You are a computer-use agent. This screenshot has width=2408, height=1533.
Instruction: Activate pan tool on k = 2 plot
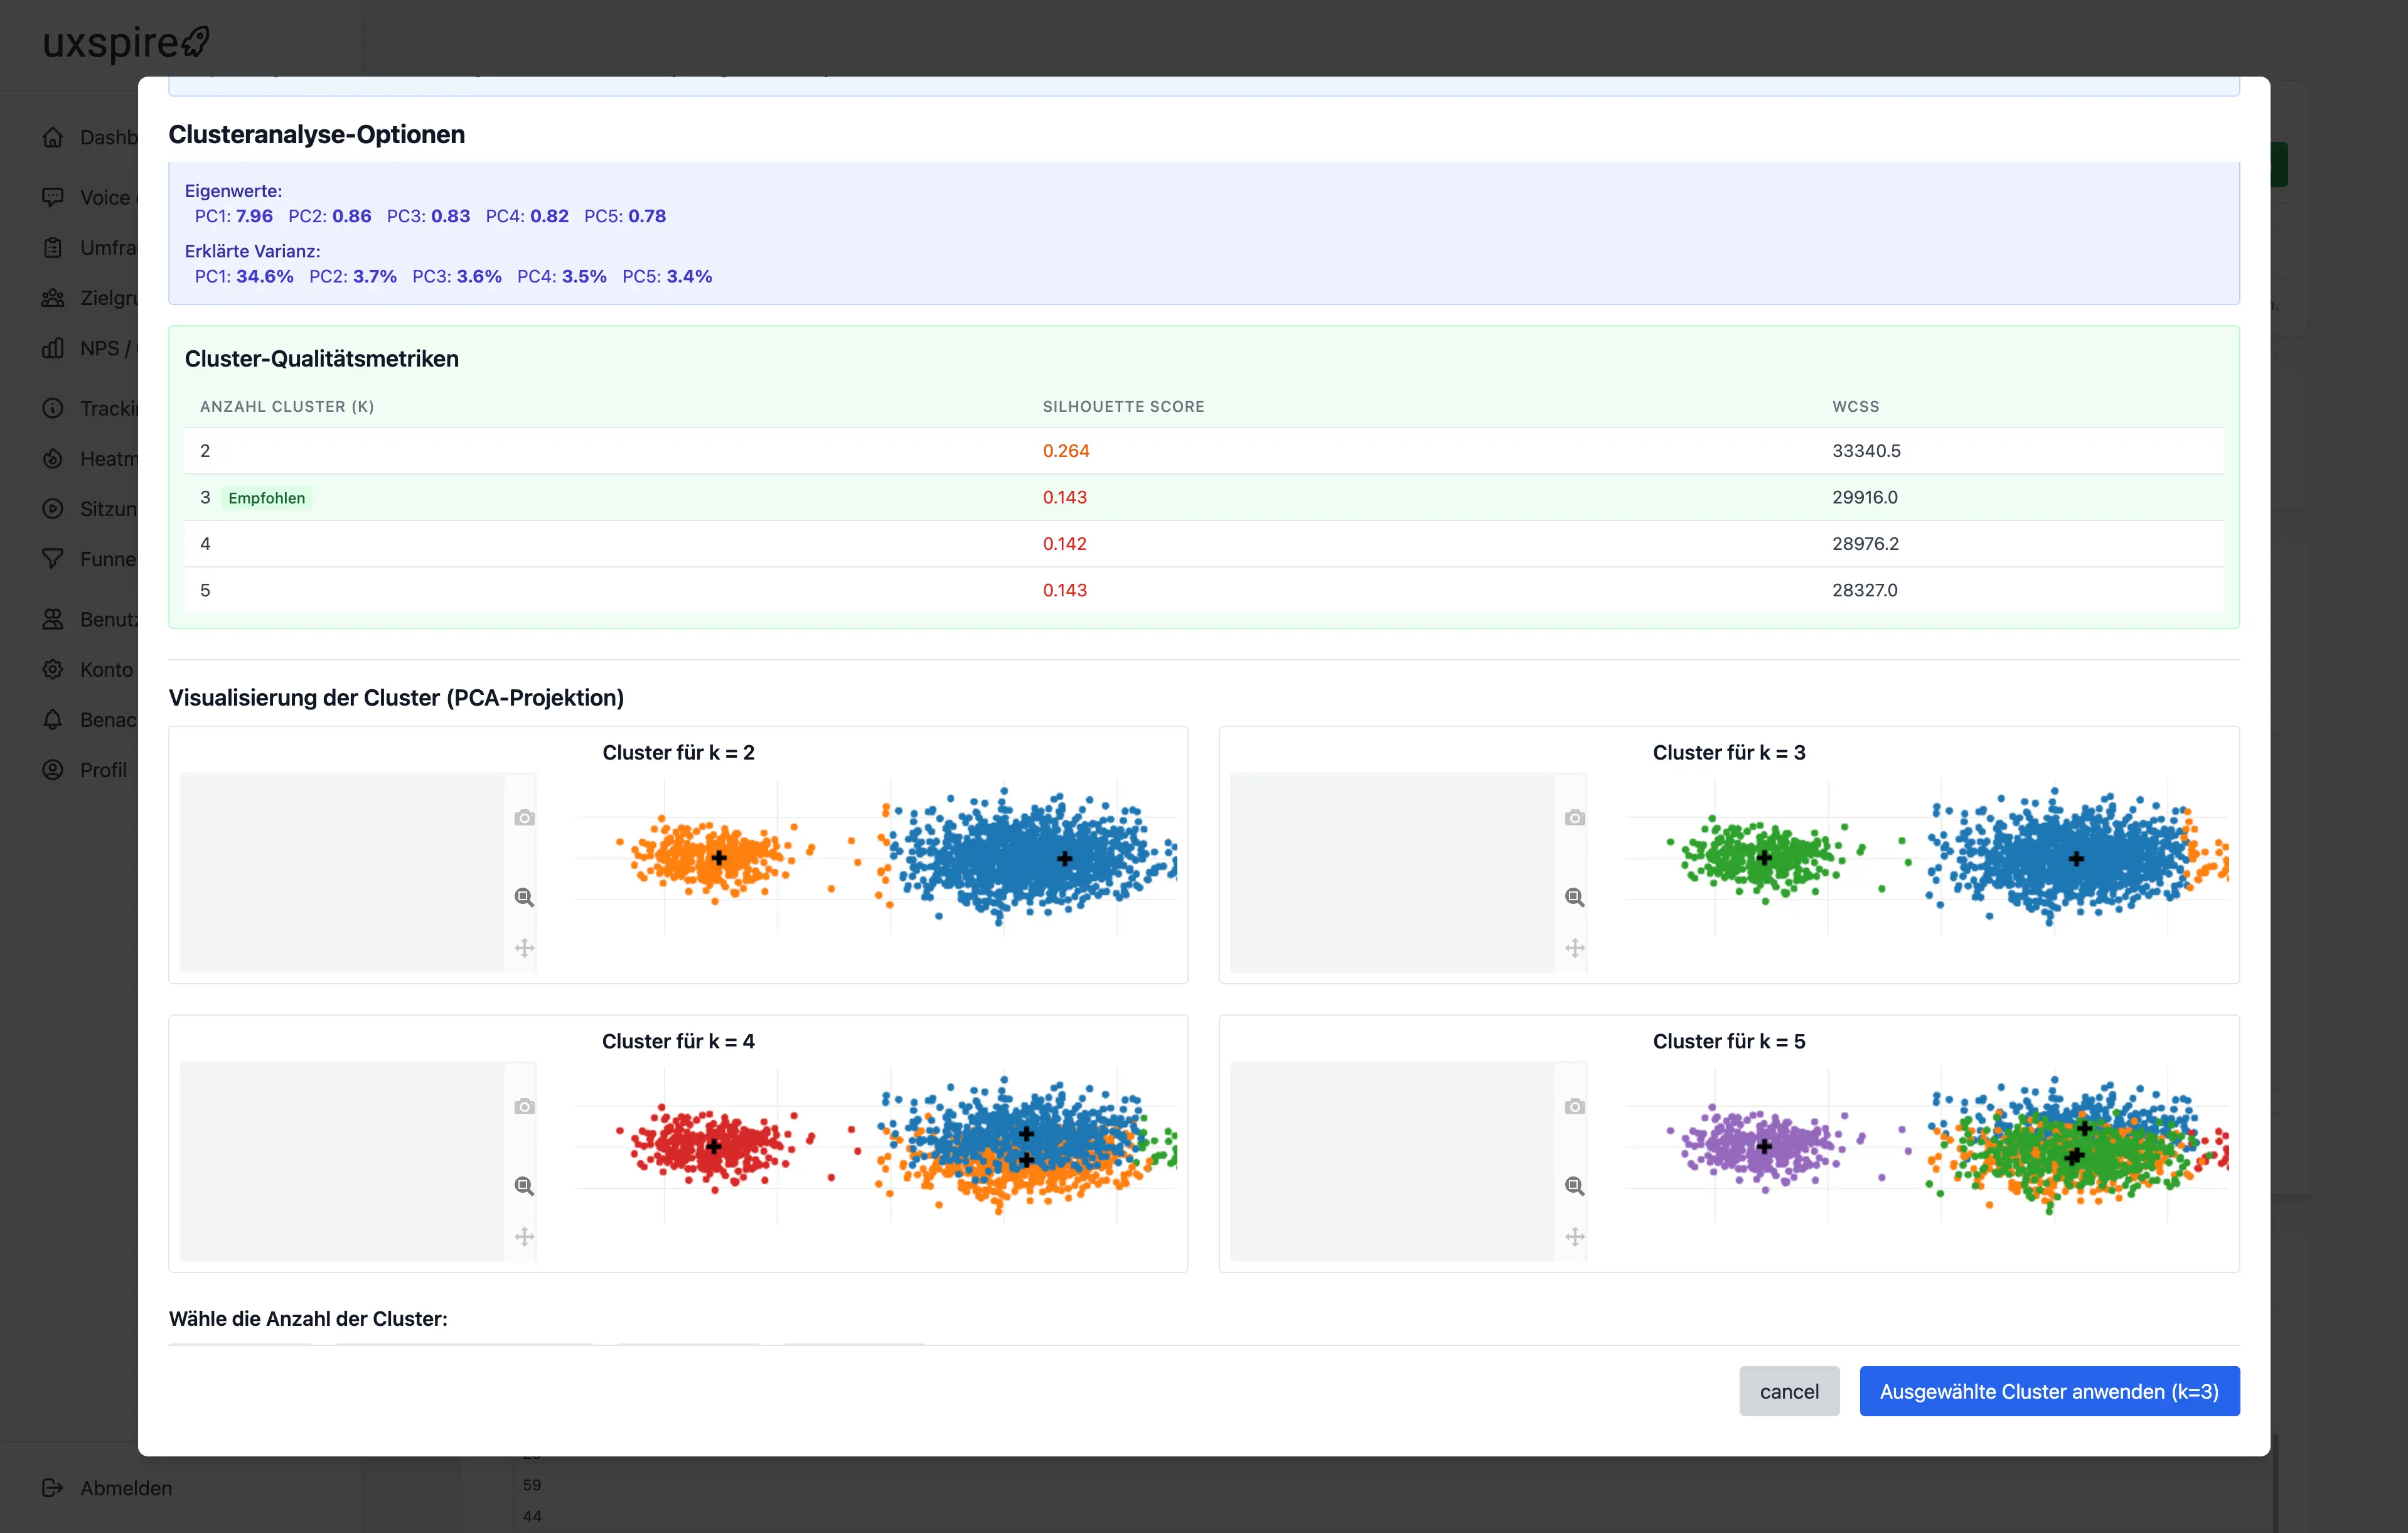(x=524, y=948)
